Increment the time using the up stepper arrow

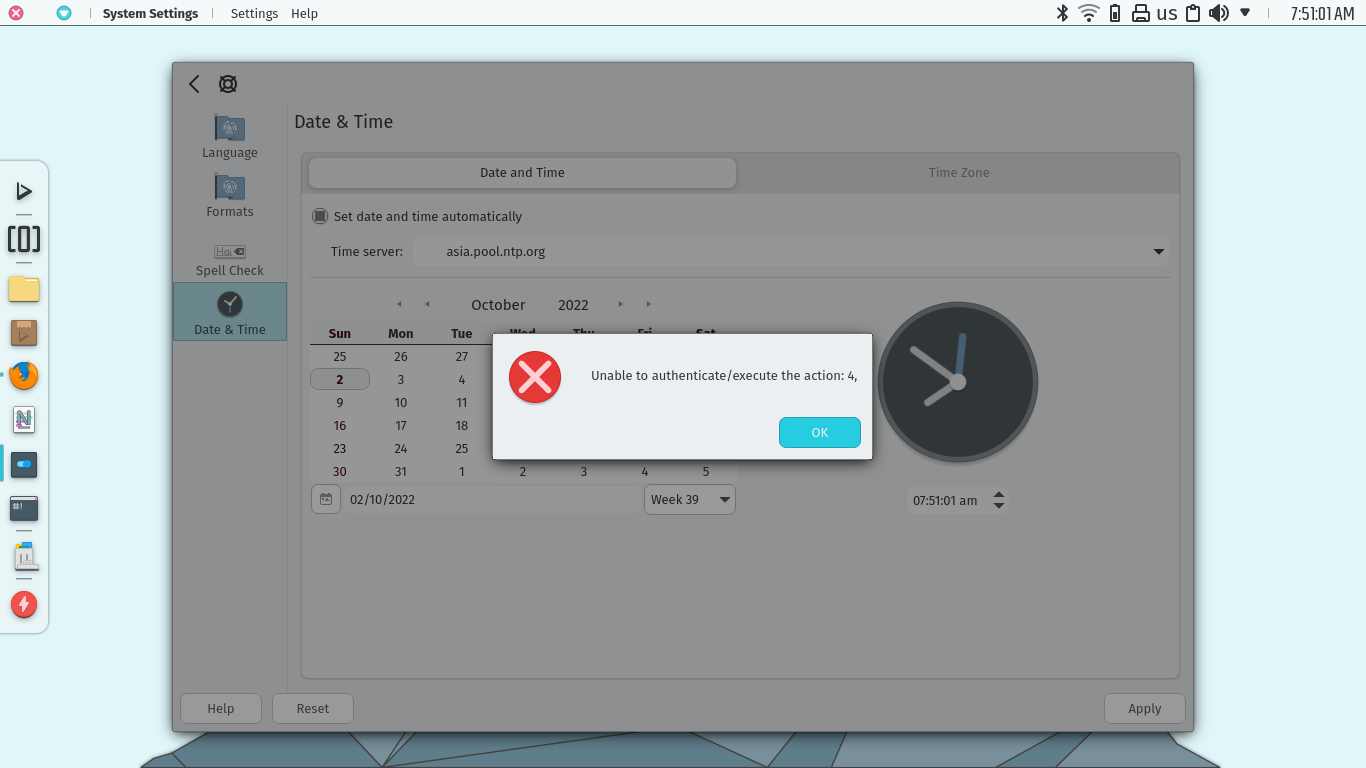pyautogui.click(x=998, y=494)
